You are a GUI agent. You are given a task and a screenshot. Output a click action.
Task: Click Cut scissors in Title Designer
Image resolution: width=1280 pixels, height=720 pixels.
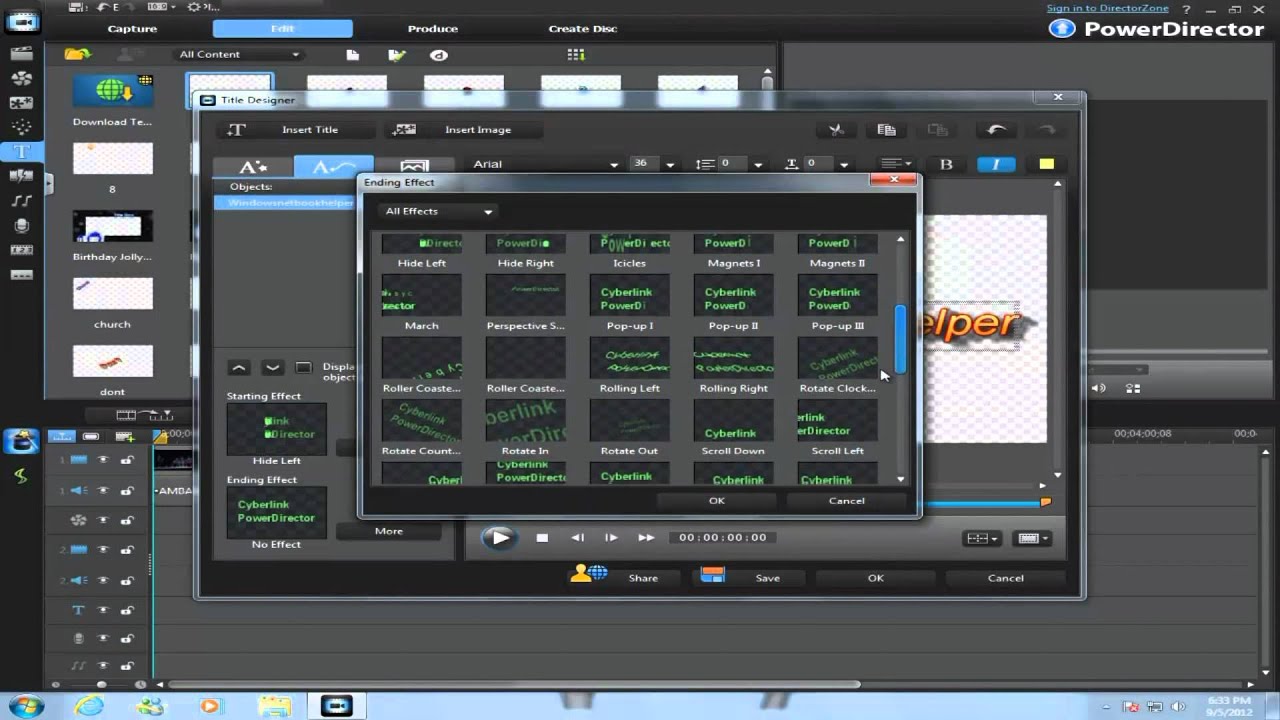pyautogui.click(x=836, y=129)
